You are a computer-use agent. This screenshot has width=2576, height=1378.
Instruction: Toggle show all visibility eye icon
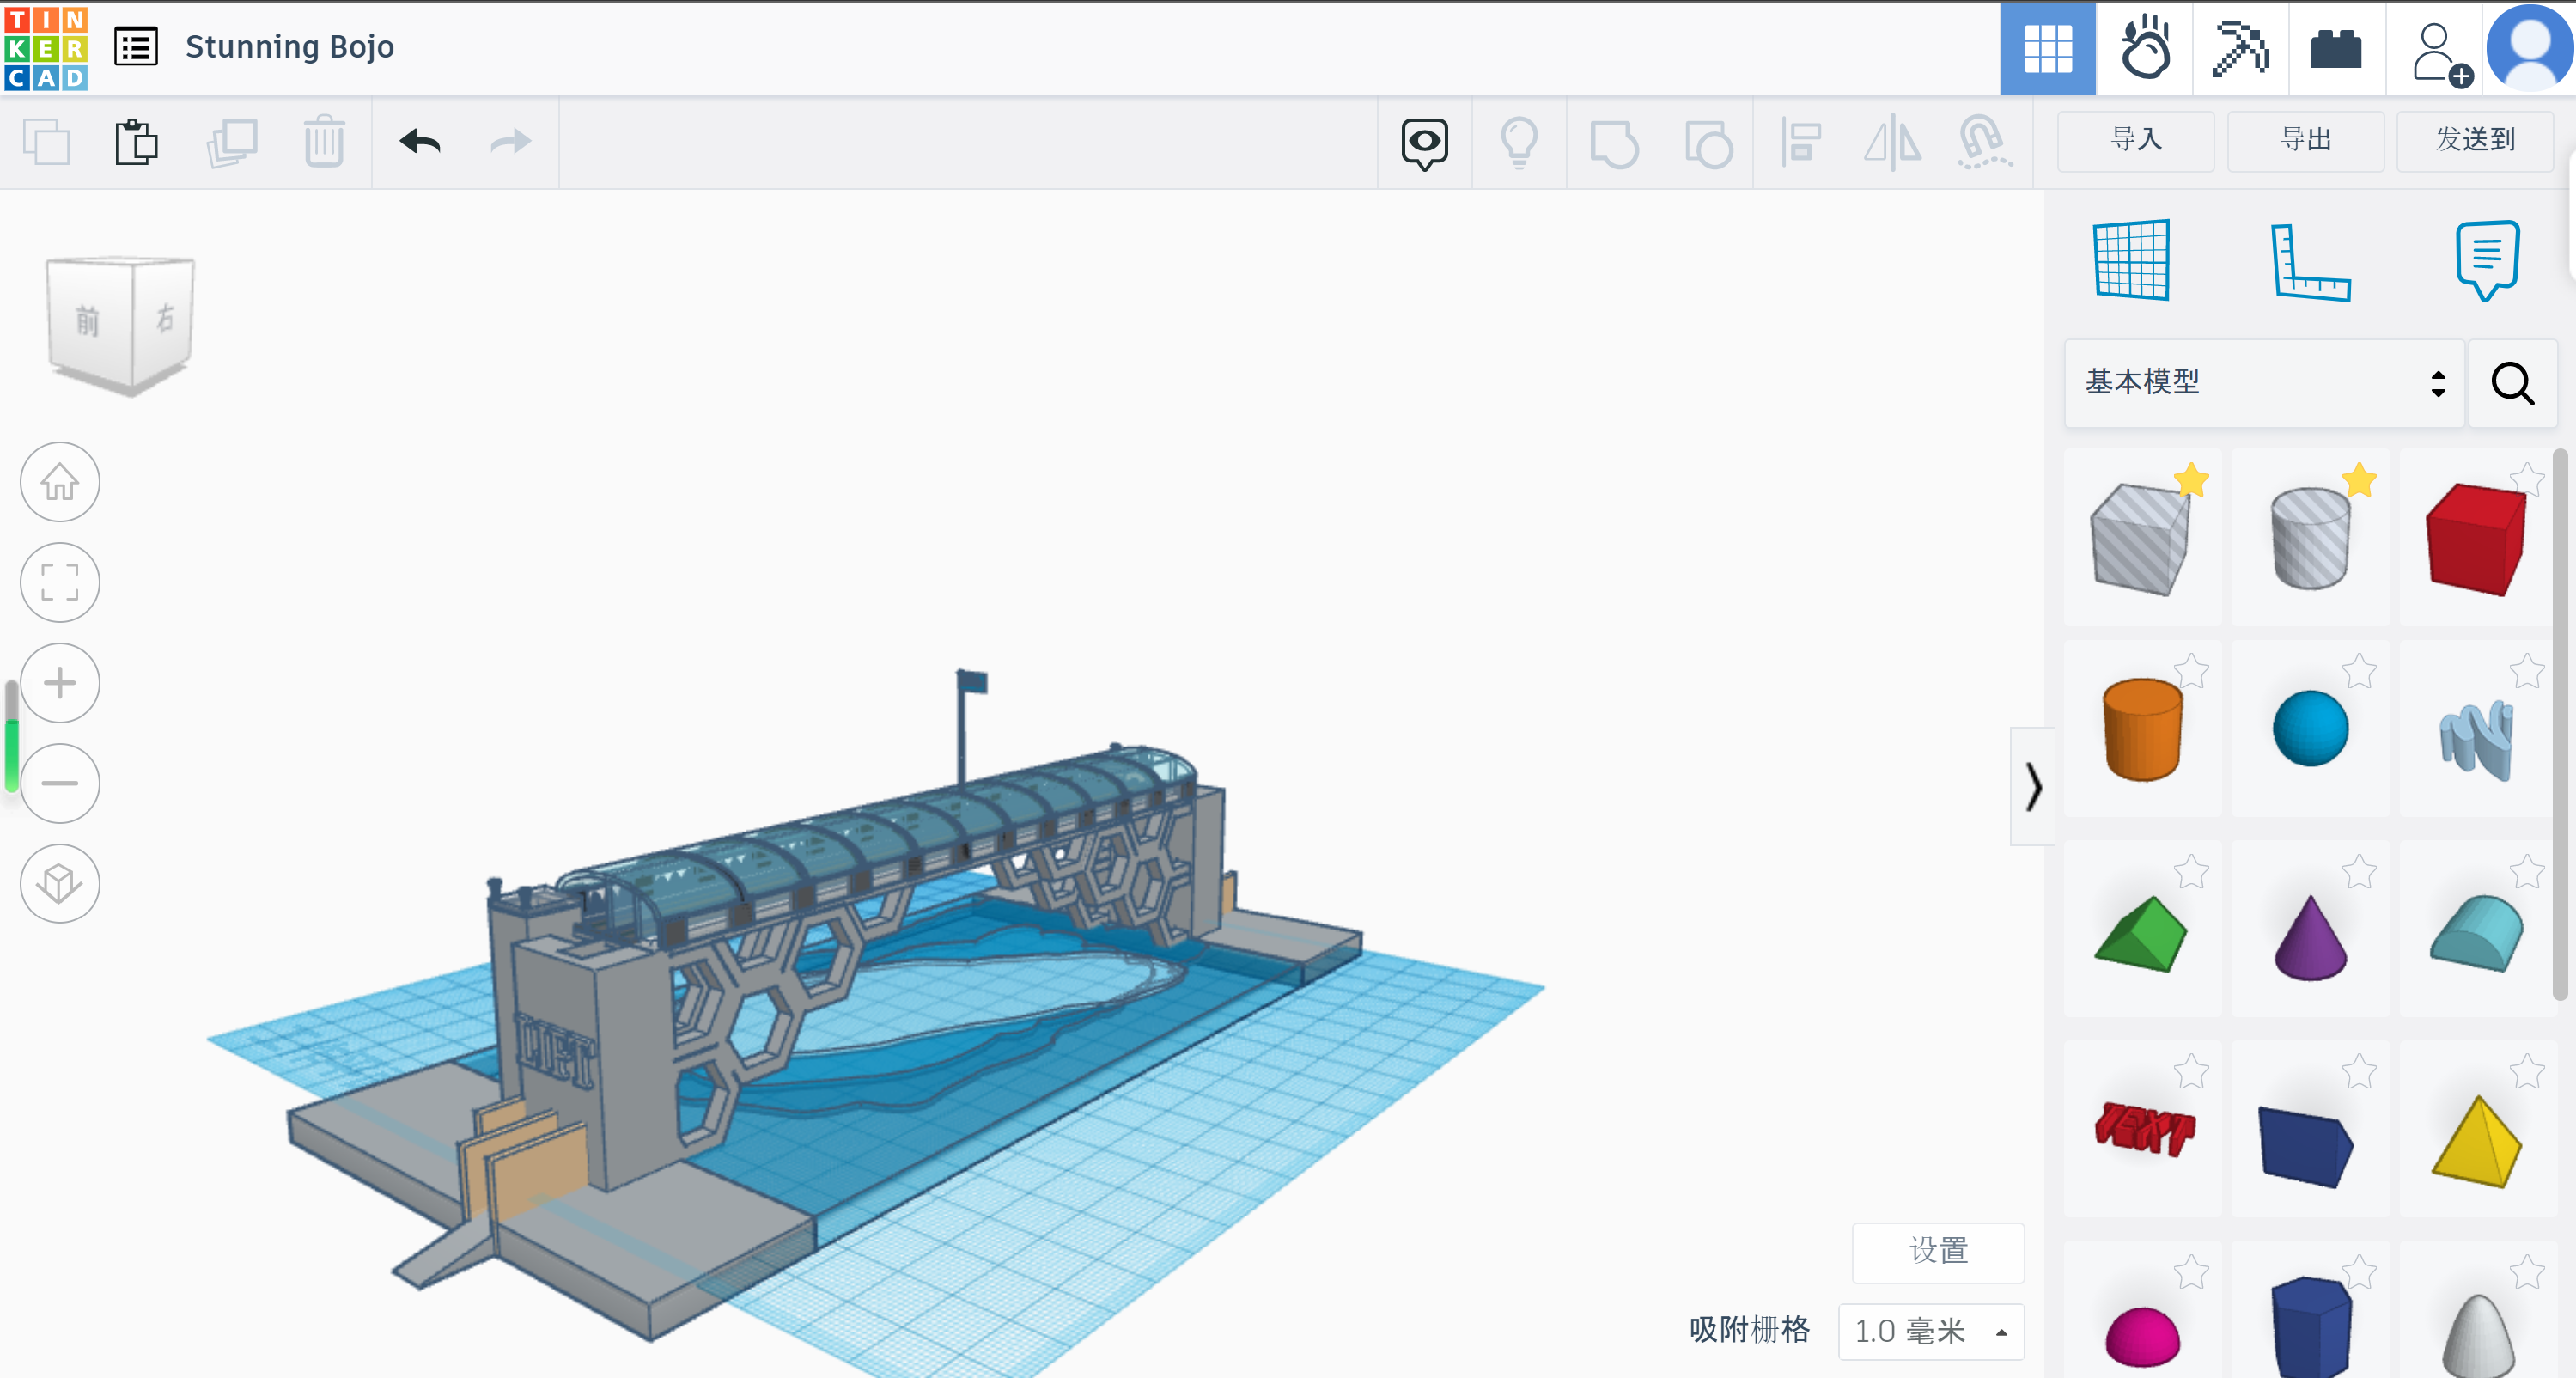coord(1424,142)
